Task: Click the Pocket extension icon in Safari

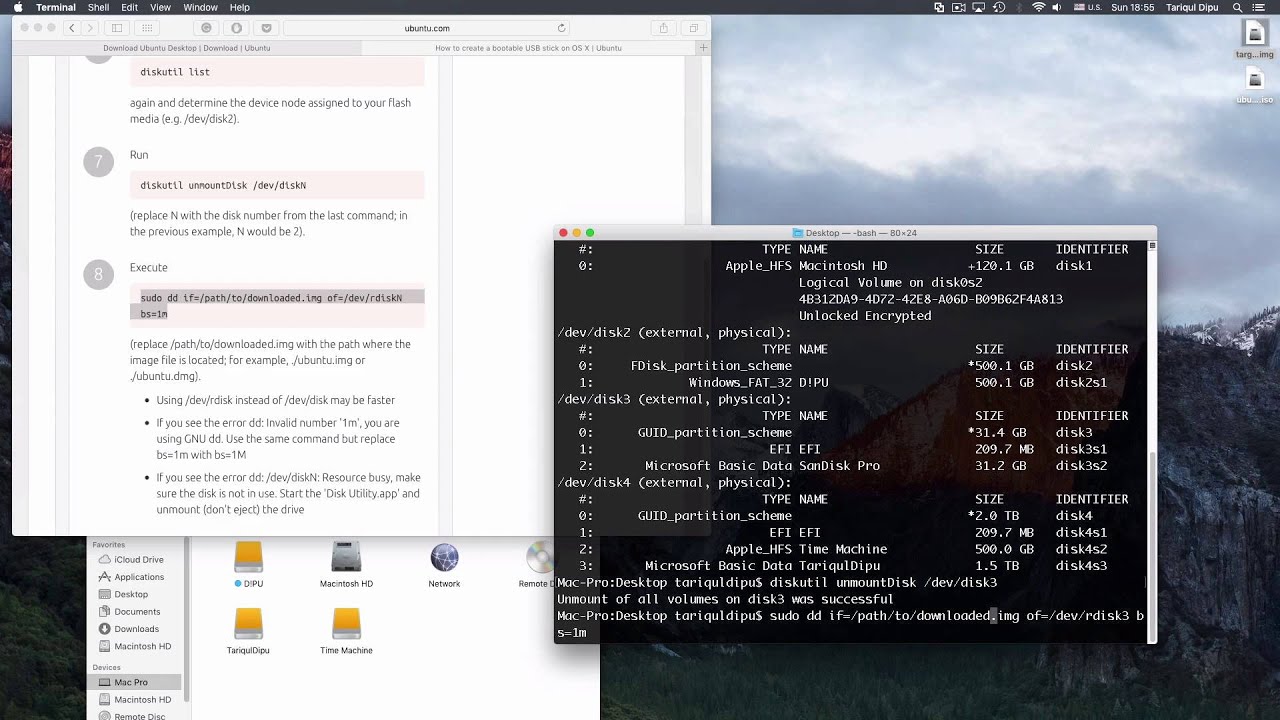Action: point(266,28)
